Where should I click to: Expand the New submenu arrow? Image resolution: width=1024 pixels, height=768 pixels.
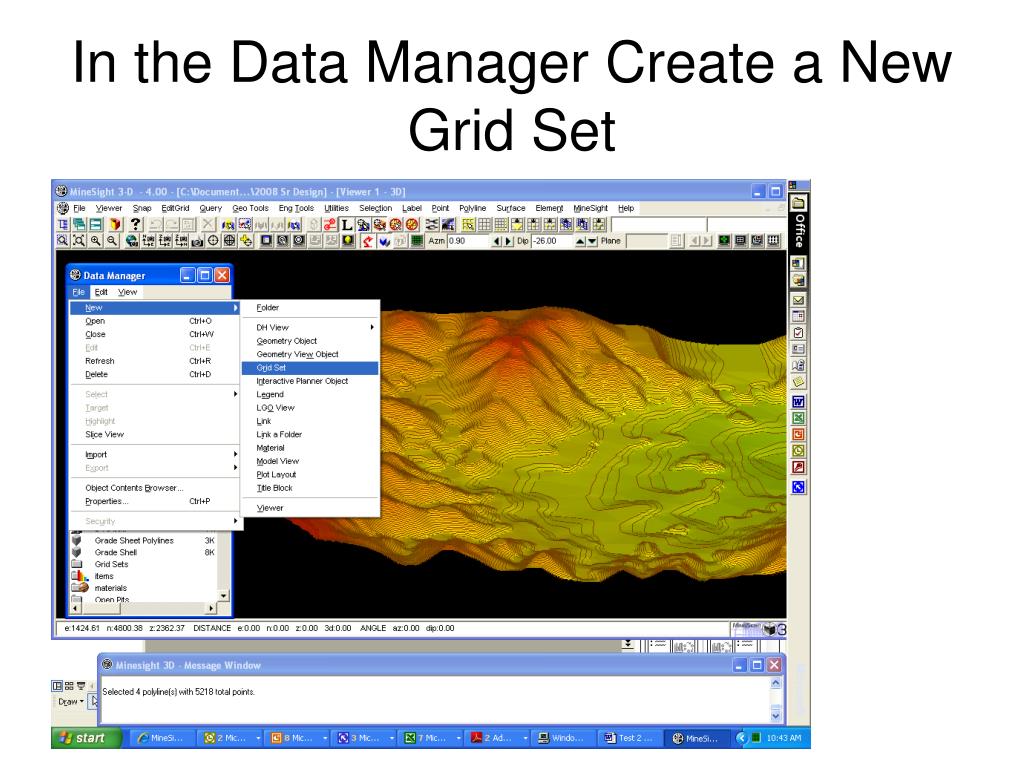point(235,308)
